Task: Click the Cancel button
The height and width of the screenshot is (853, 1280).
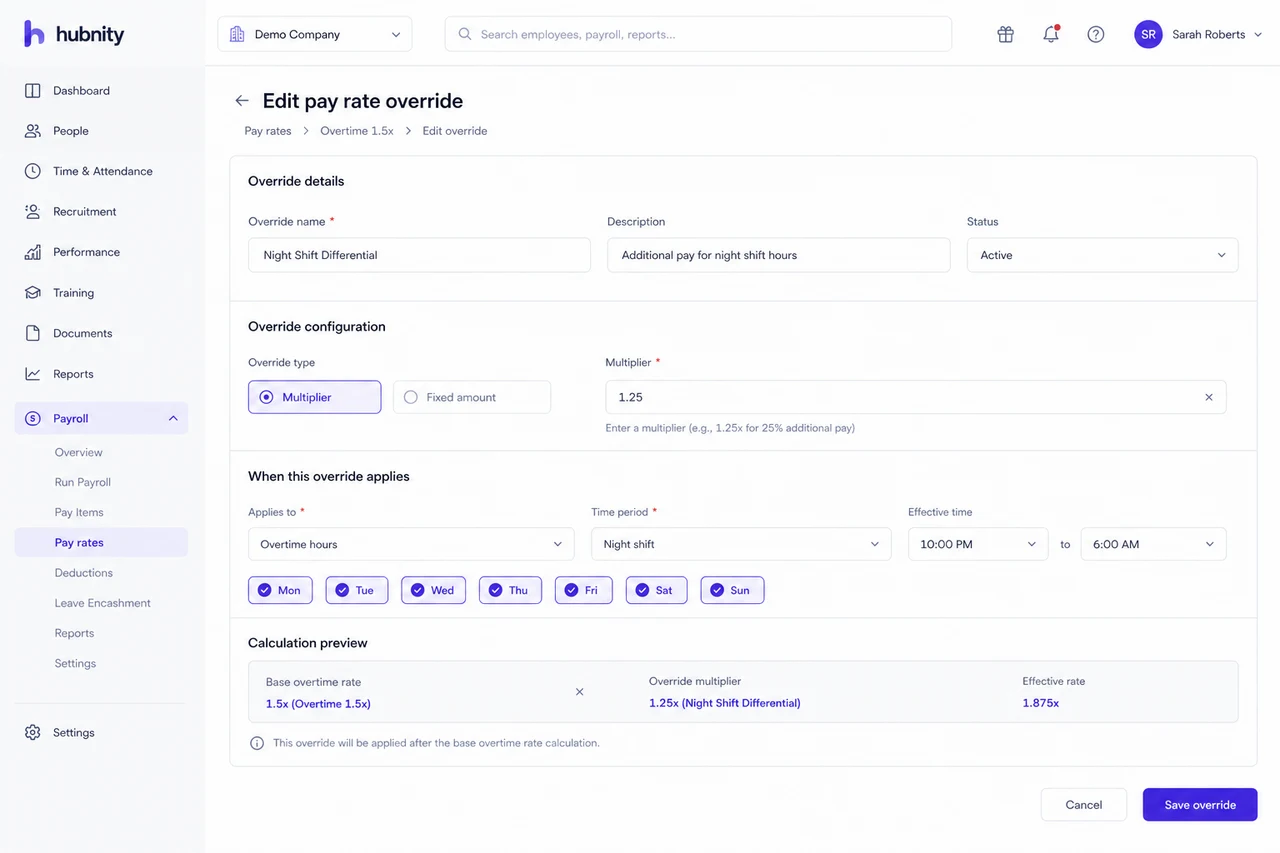Action: point(1084,805)
